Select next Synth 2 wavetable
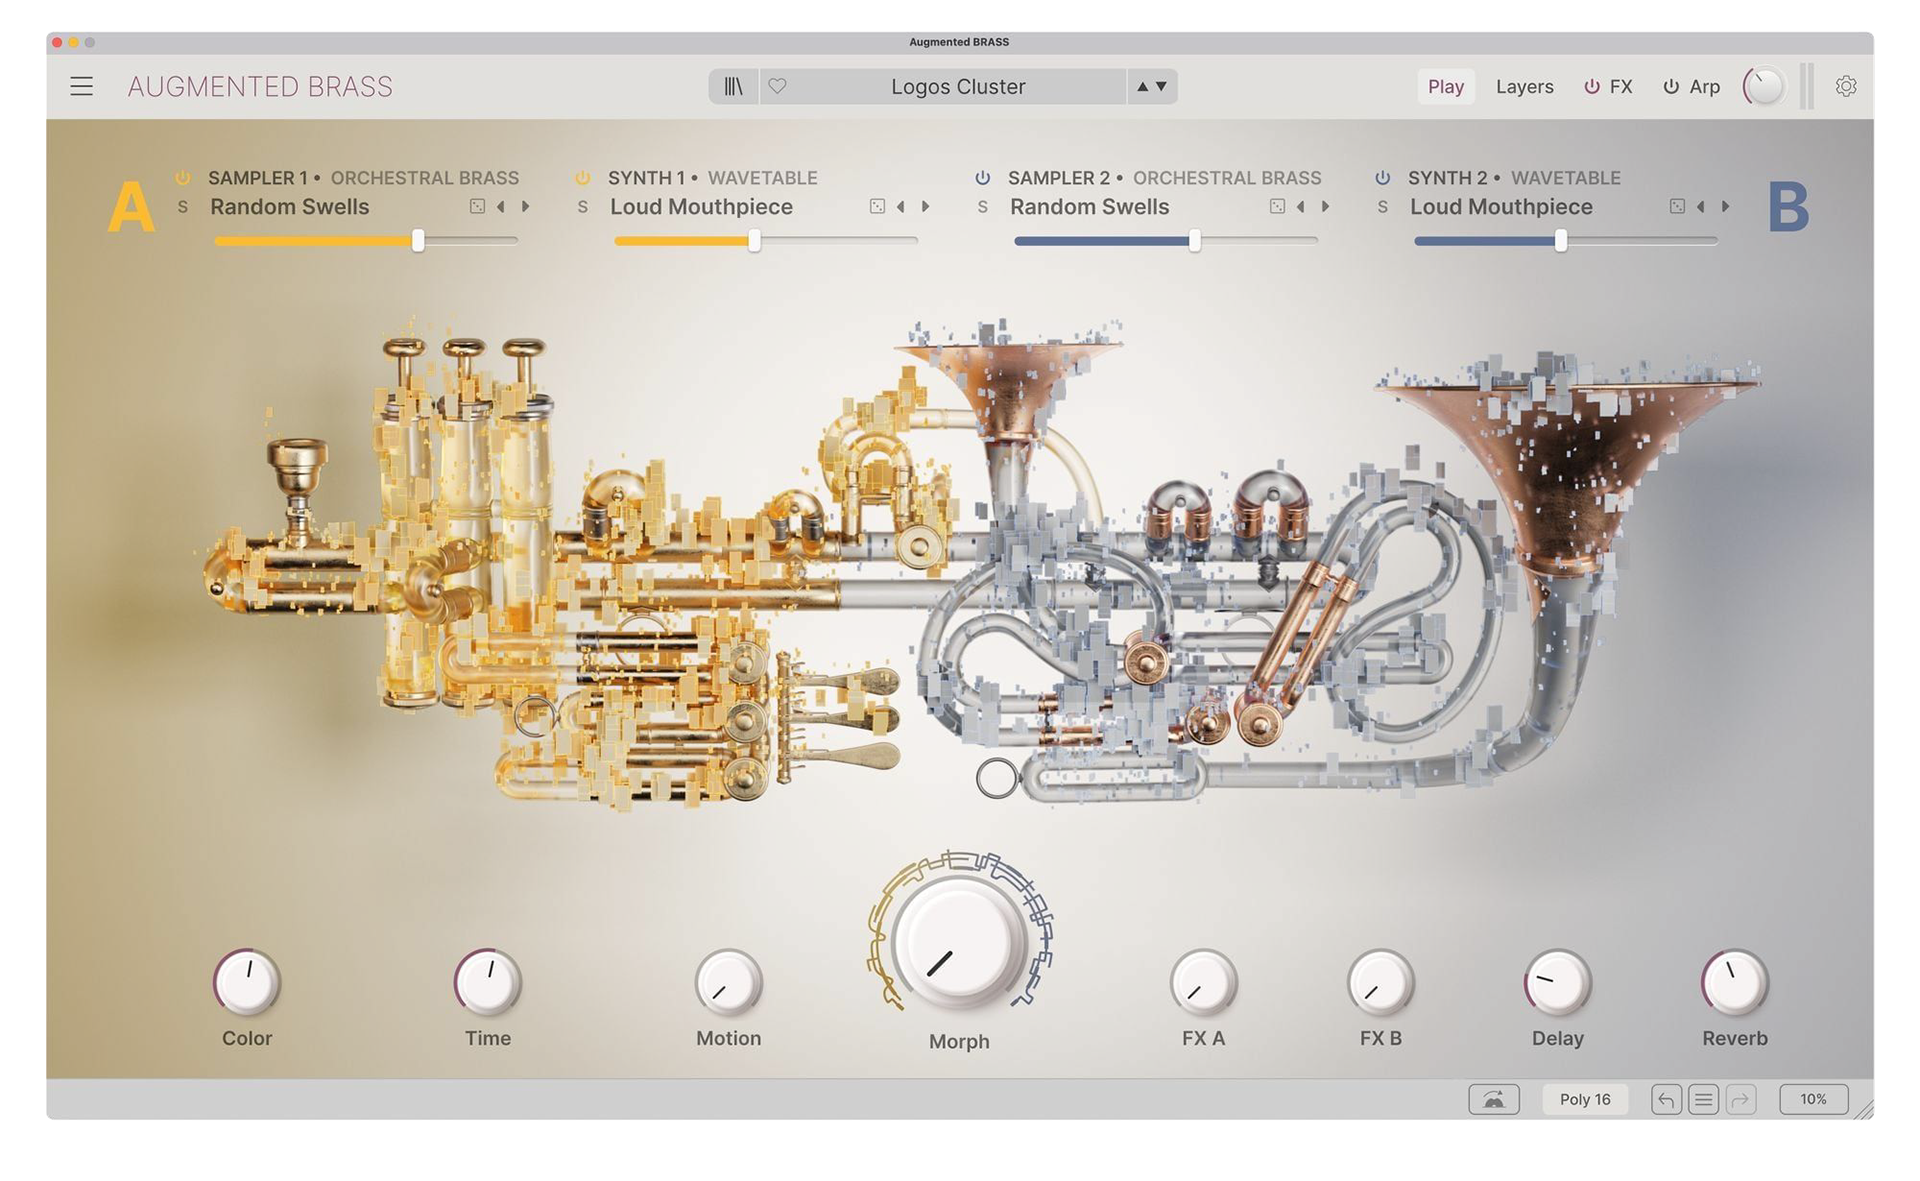Screen dimensions: 1920x1181 point(1726,206)
